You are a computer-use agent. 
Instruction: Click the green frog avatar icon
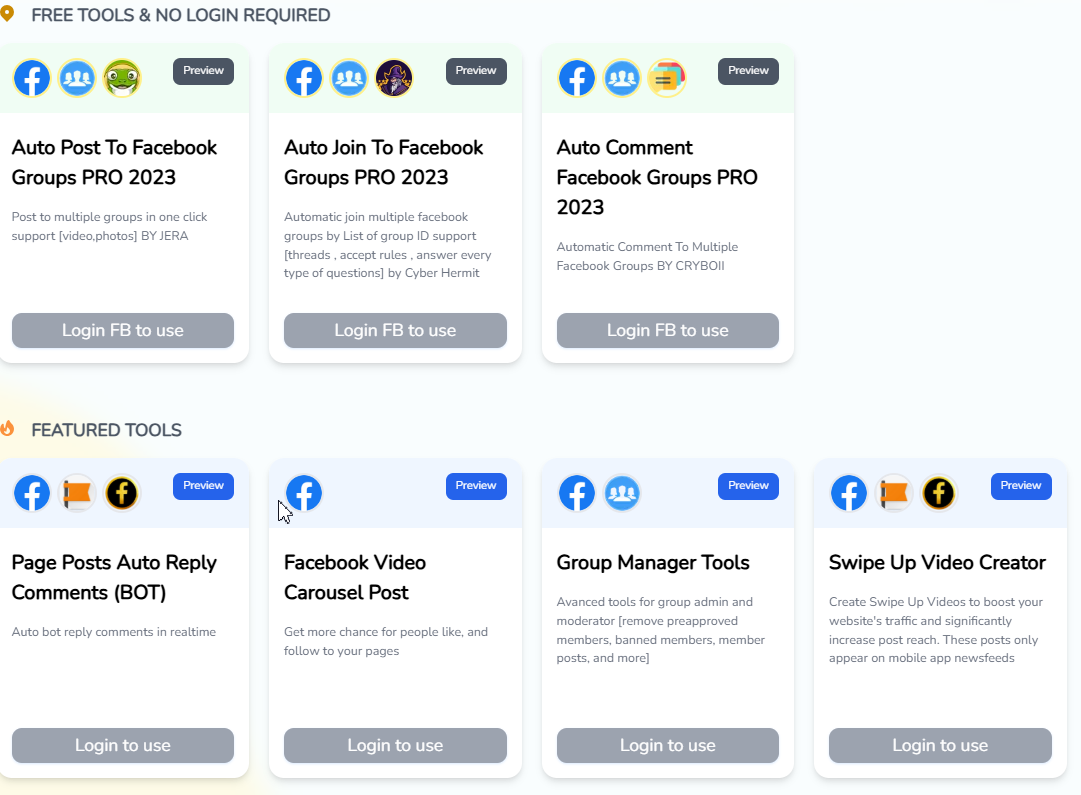pyautogui.click(x=122, y=77)
